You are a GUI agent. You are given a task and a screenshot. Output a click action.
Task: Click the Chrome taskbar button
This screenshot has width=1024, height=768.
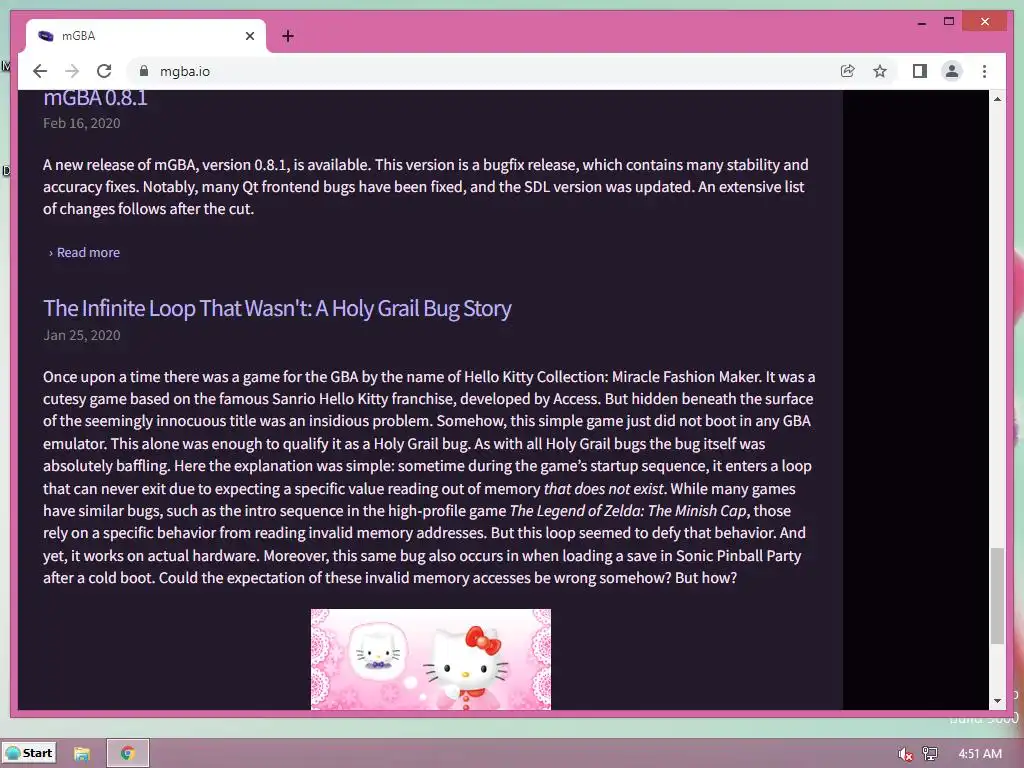pyautogui.click(x=127, y=753)
